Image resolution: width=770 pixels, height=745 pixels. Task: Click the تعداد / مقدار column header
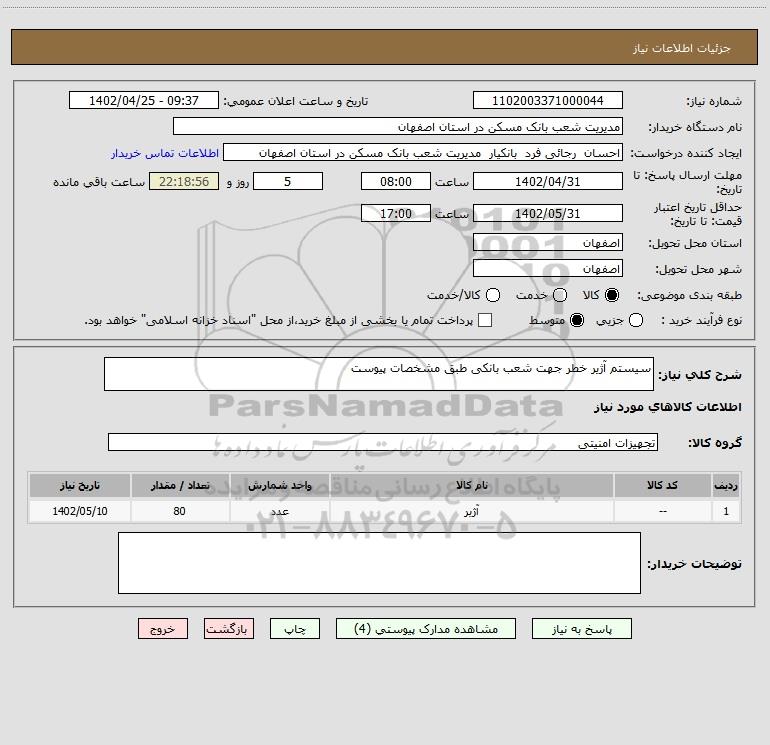(x=180, y=485)
